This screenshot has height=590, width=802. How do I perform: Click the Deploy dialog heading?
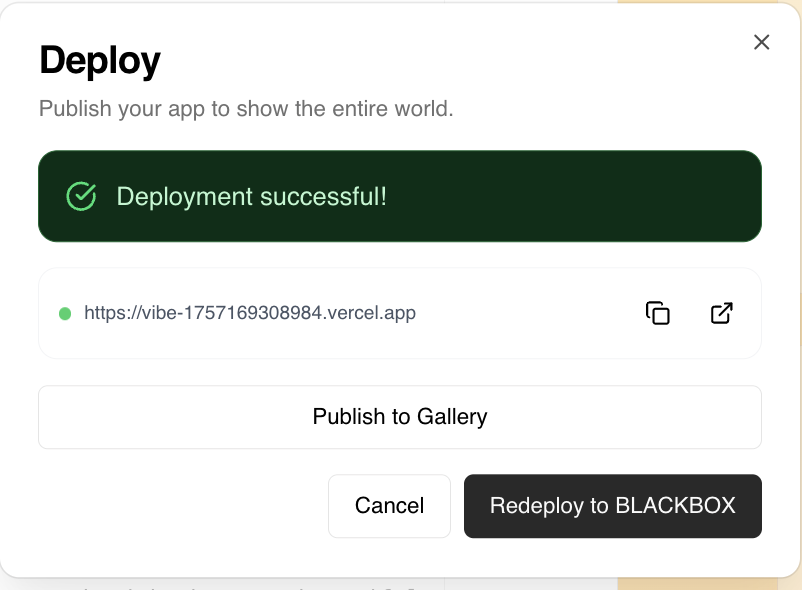tap(100, 60)
